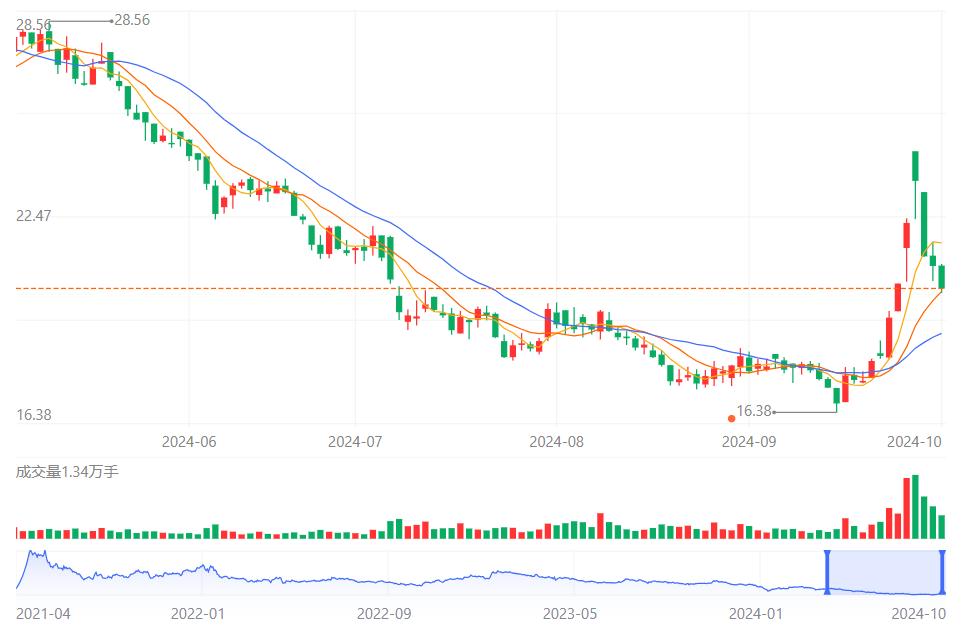Viewport: 975px width, 639px height.
Task: Click the orange dot marker beside 16.38
Action: 731,418
